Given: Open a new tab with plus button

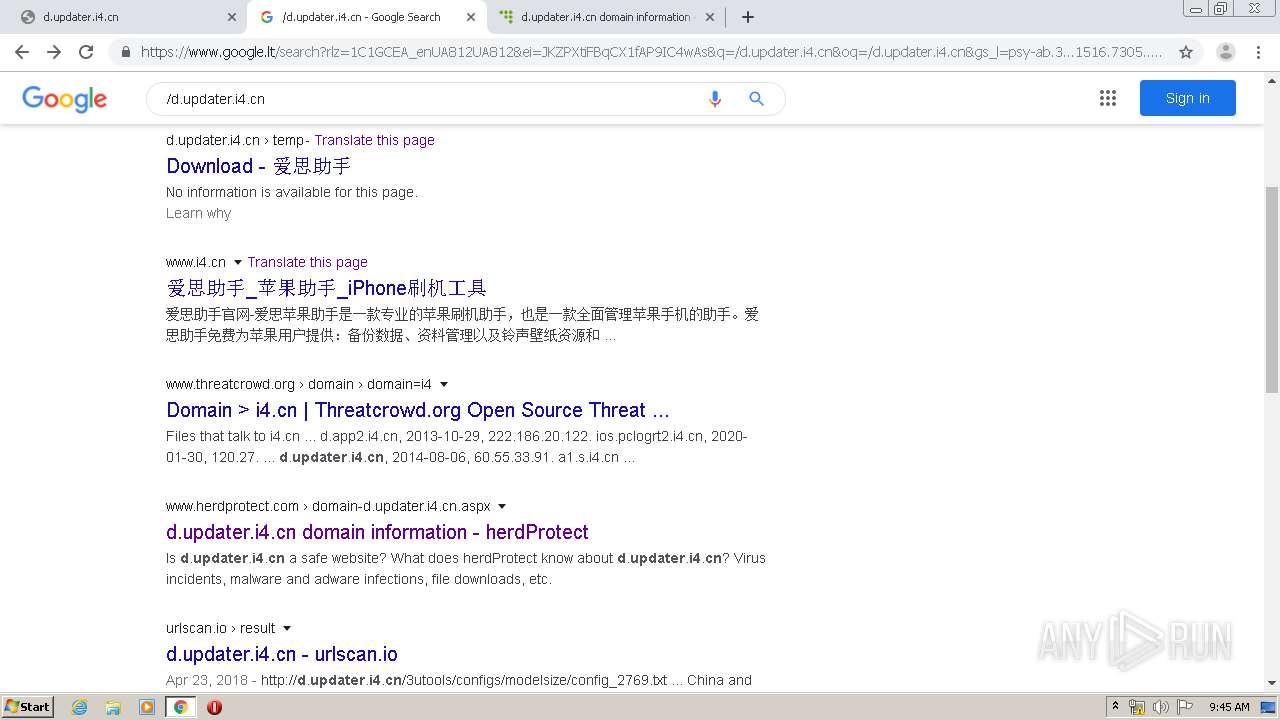Looking at the screenshot, I should (747, 17).
